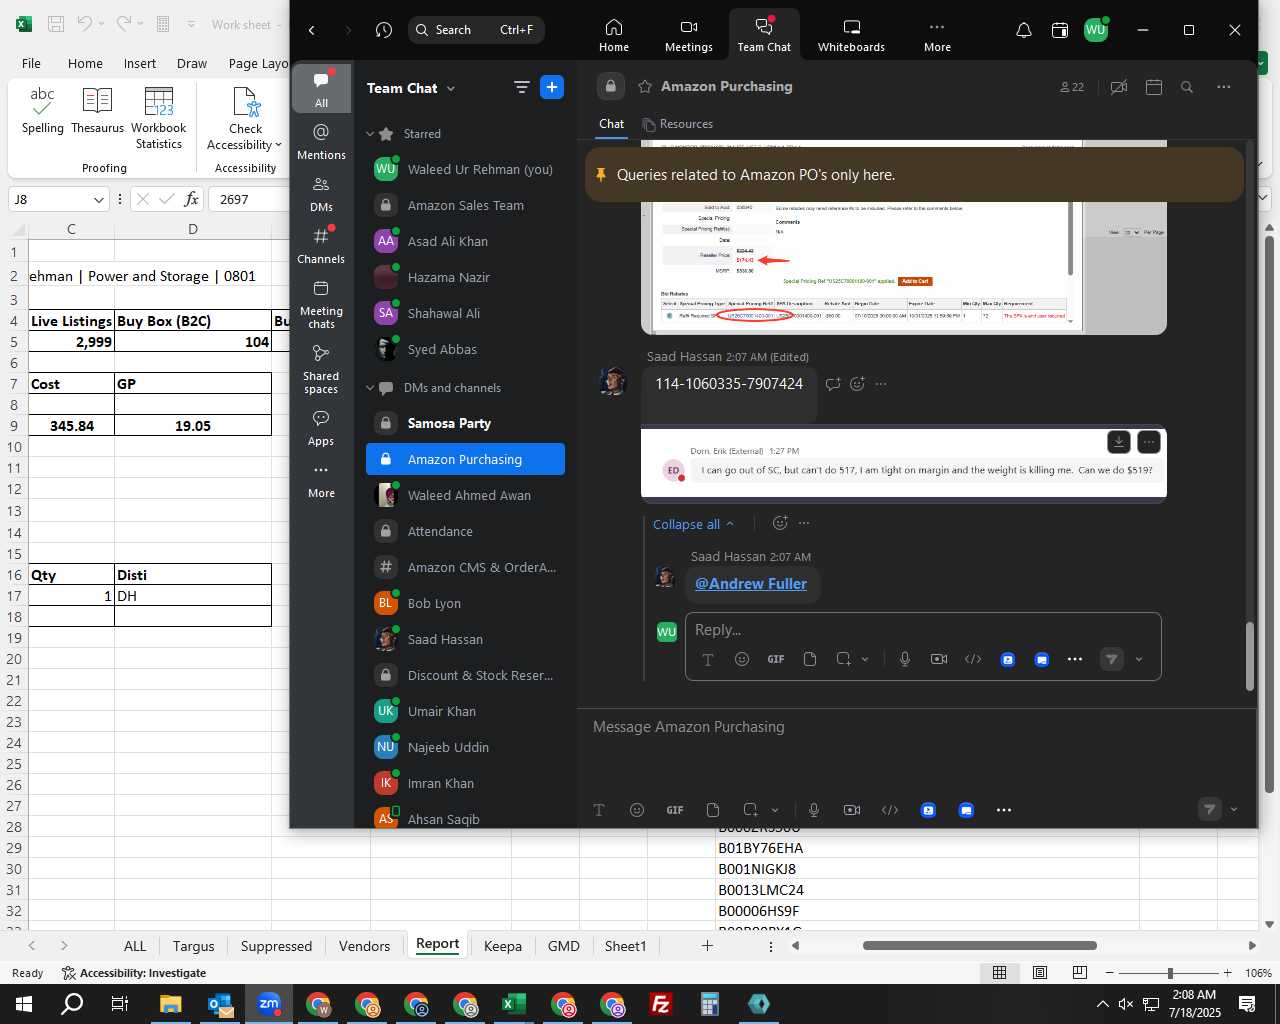Click the blue new chat plus button

click(552, 87)
